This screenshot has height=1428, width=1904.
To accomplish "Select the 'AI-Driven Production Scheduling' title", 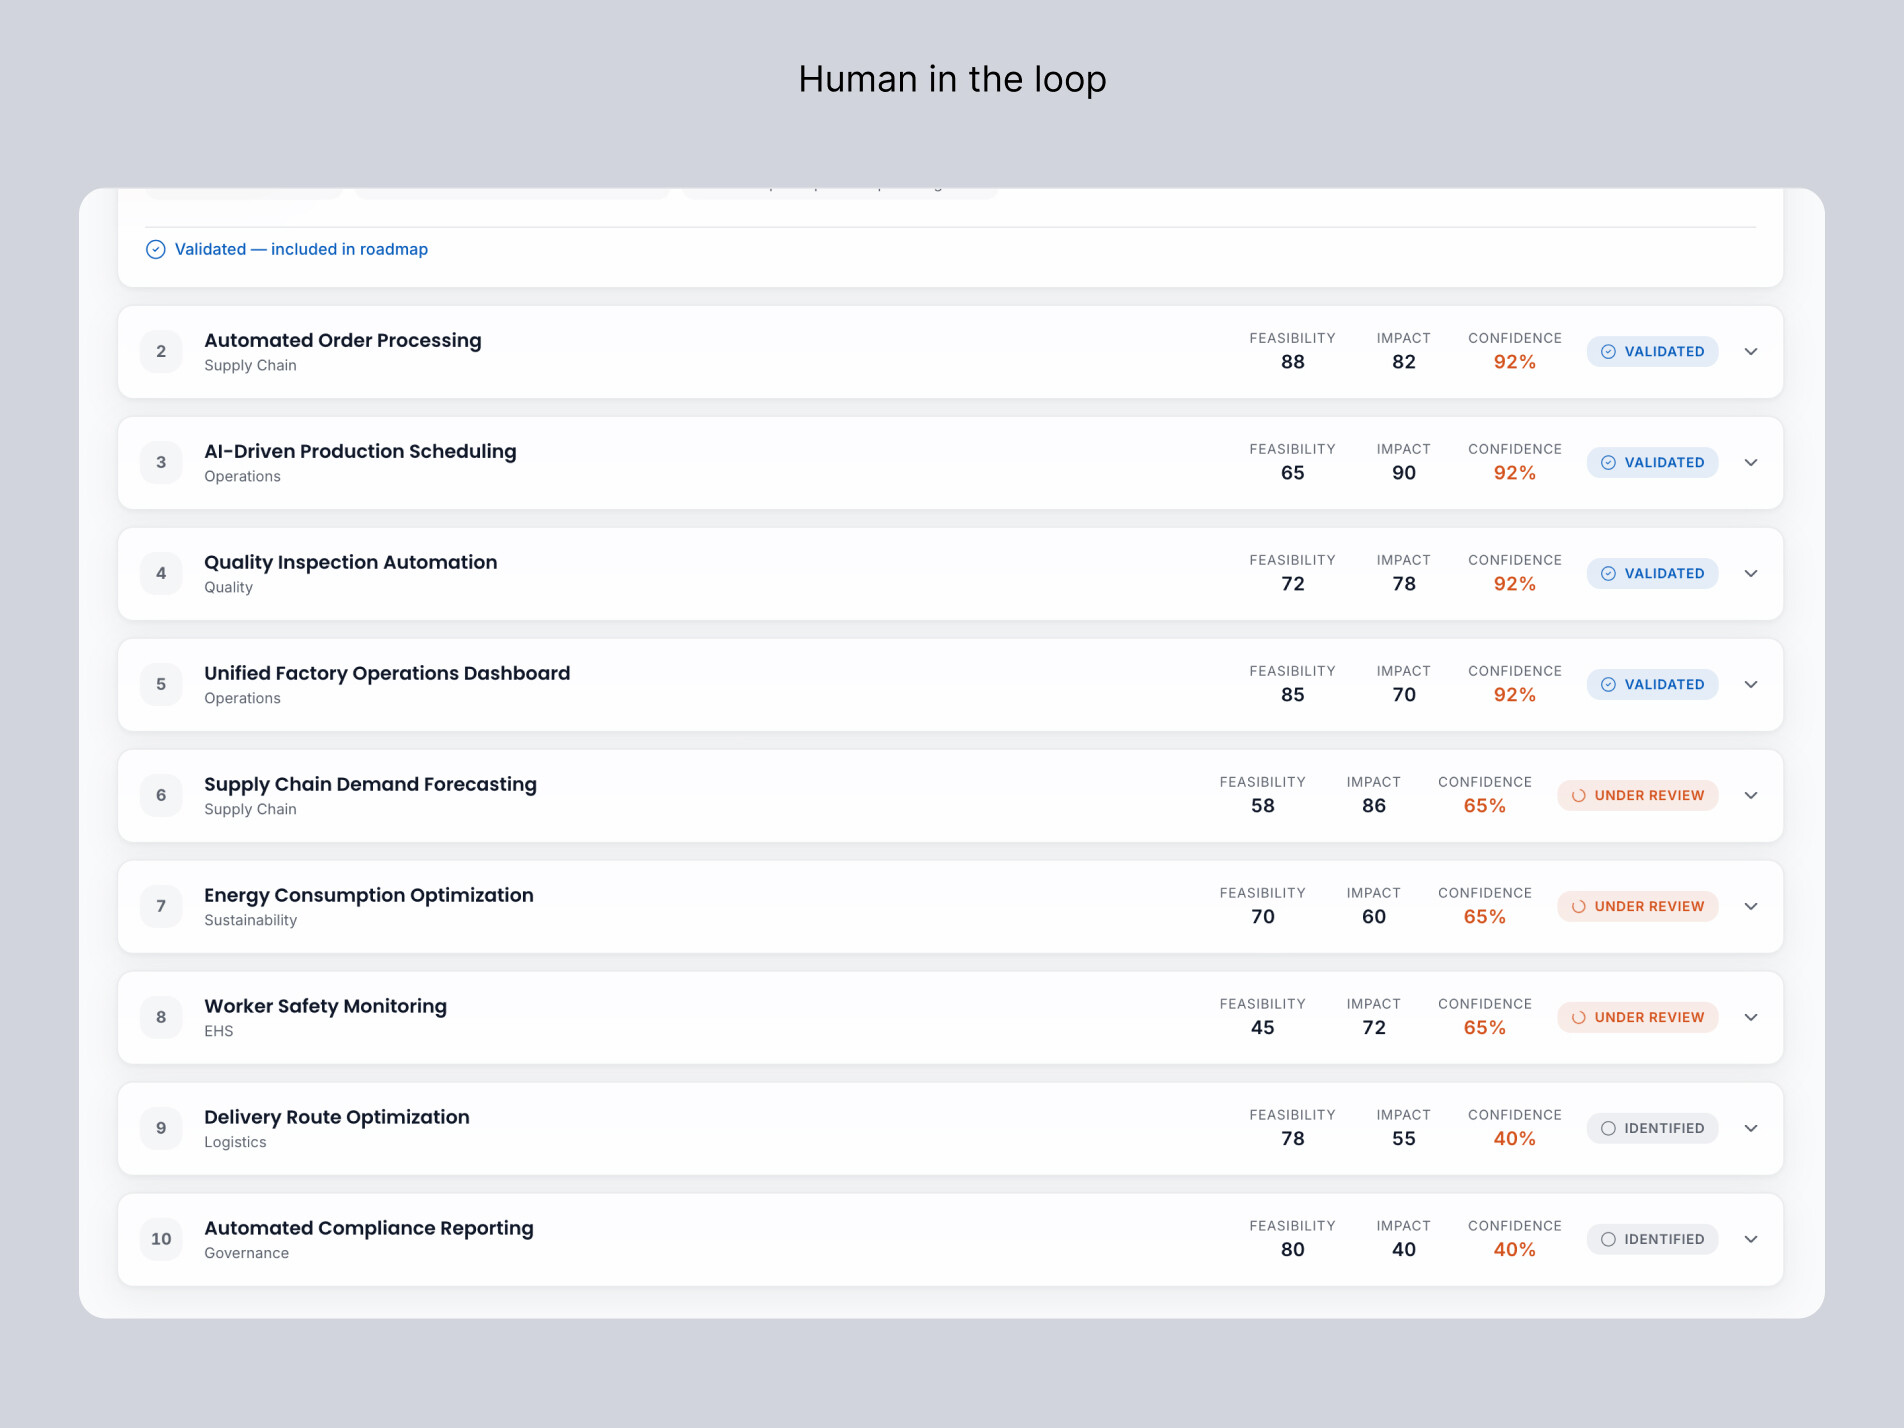I will point(360,452).
